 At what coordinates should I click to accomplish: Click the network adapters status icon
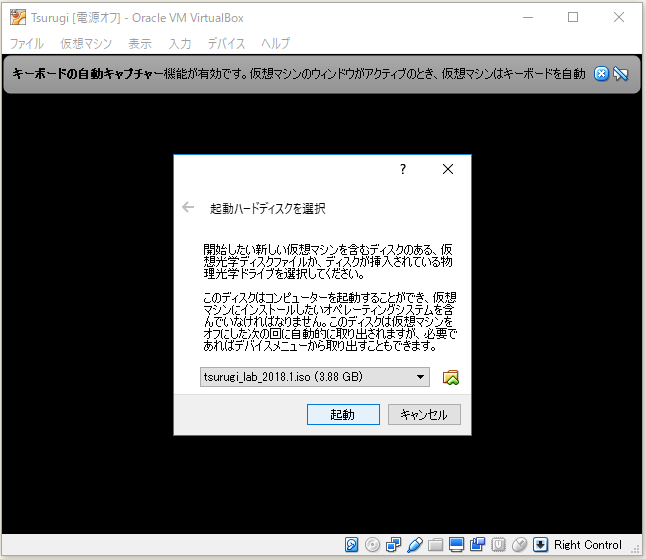(x=393, y=545)
